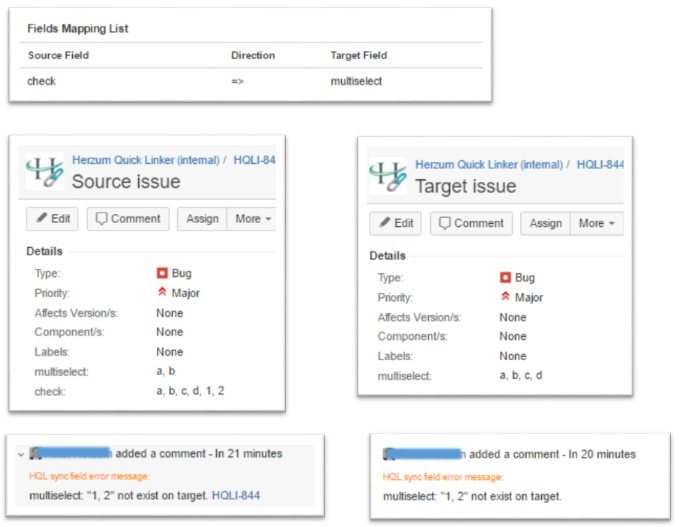Click the Major priority icon in Target issue
This screenshot has height=527, width=679.
(x=505, y=297)
